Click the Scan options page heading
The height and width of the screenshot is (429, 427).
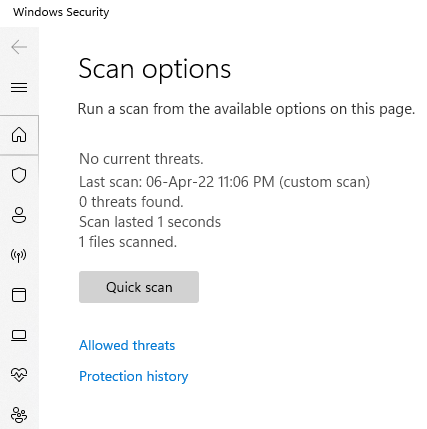[155, 69]
